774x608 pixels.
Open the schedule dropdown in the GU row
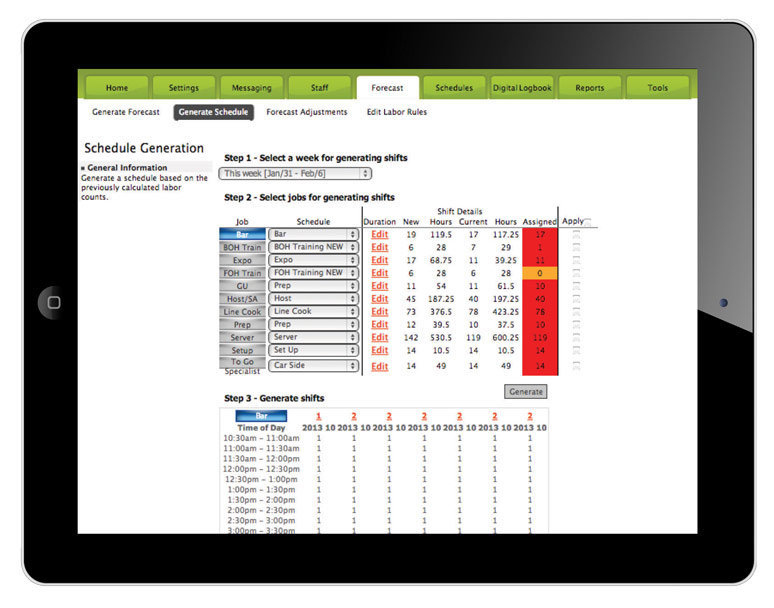(313, 285)
